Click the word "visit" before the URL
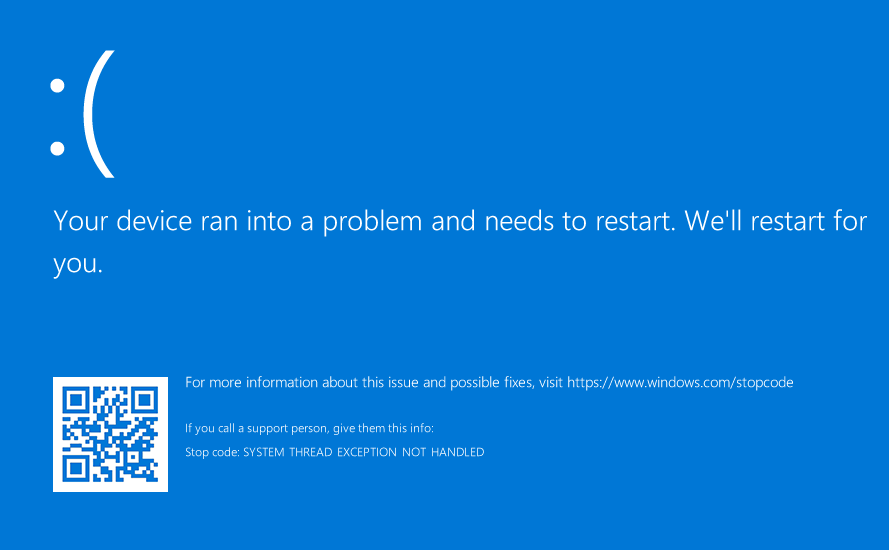Screen dimensions: 889x550 point(551,382)
